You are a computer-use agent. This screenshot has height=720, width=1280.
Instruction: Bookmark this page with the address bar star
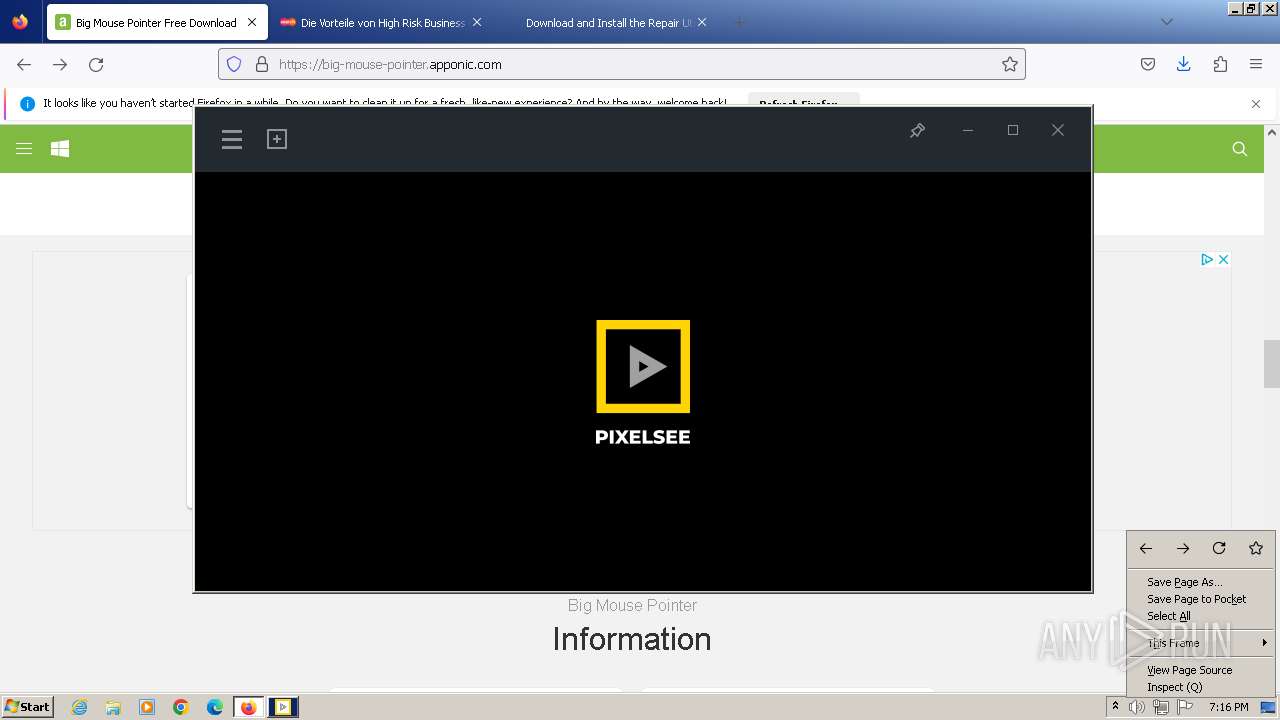coord(1010,64)
